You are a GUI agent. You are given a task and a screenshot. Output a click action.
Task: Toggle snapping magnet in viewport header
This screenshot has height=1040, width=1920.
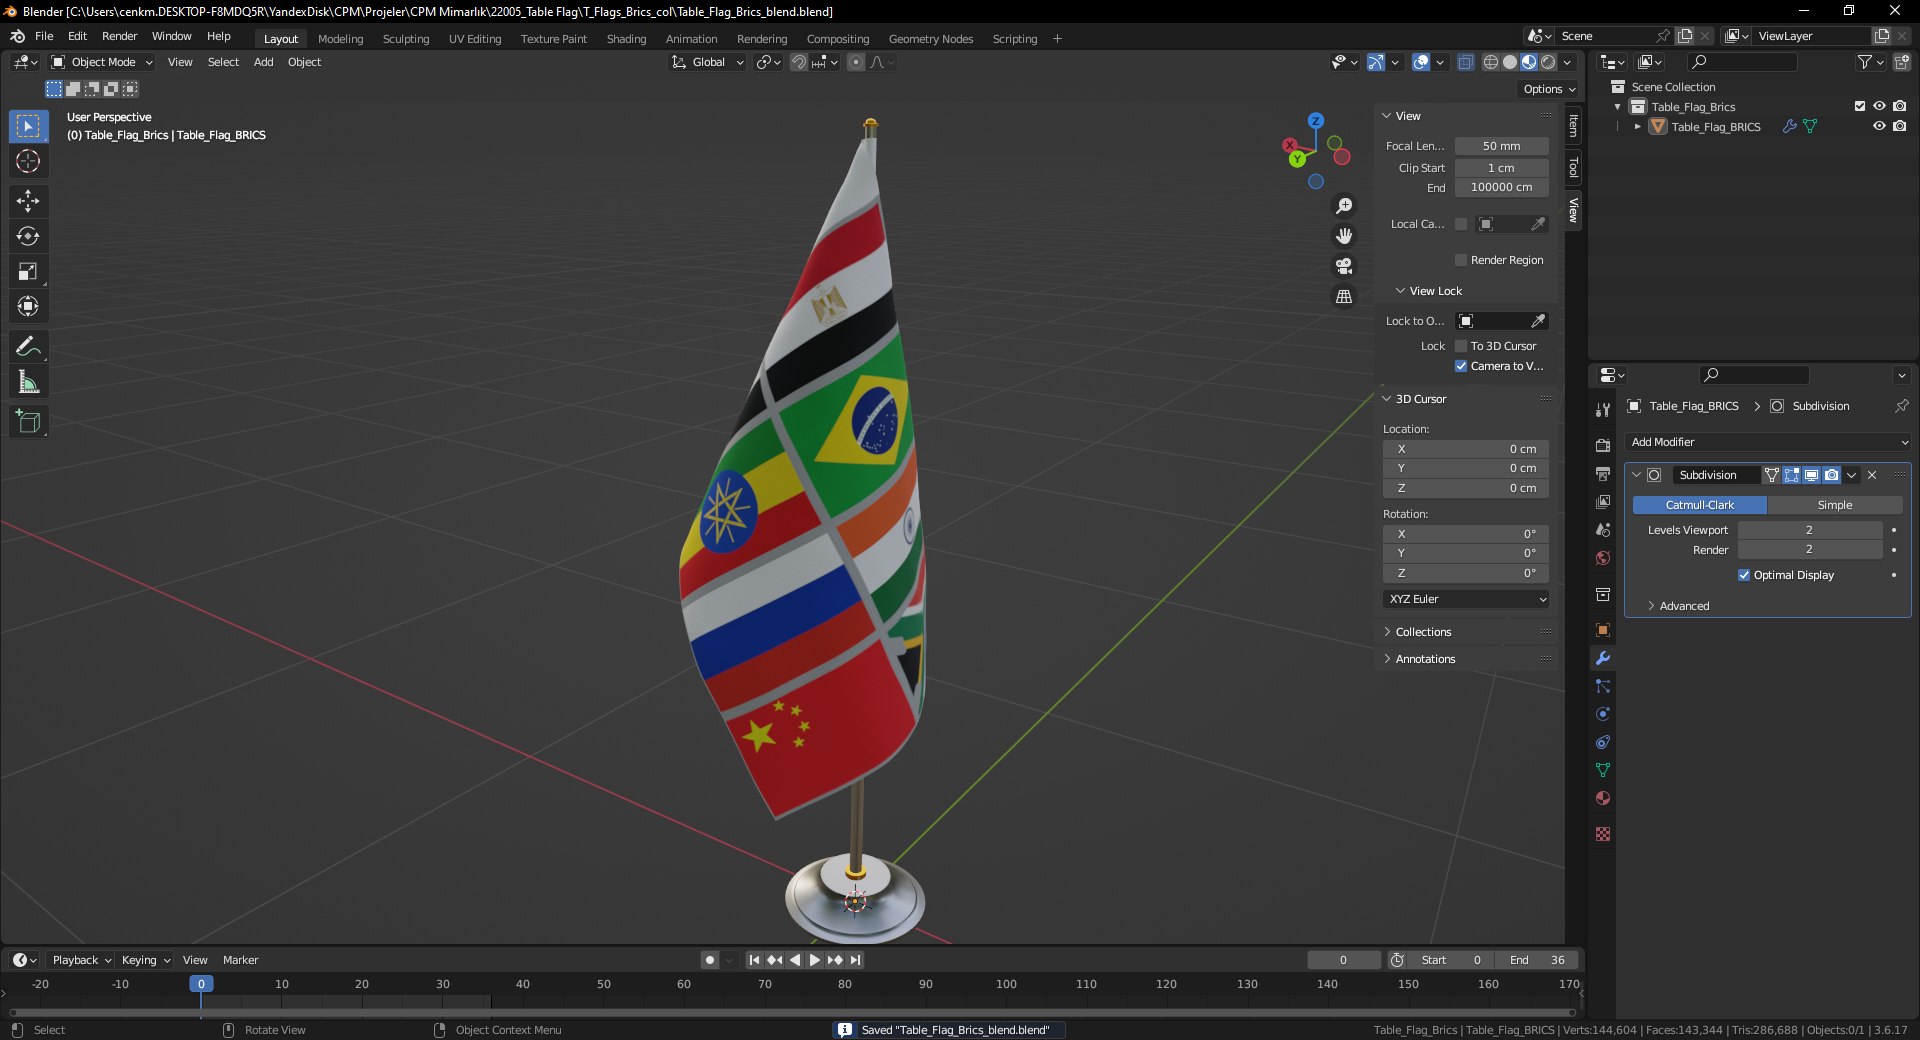[x=798, y=62]
